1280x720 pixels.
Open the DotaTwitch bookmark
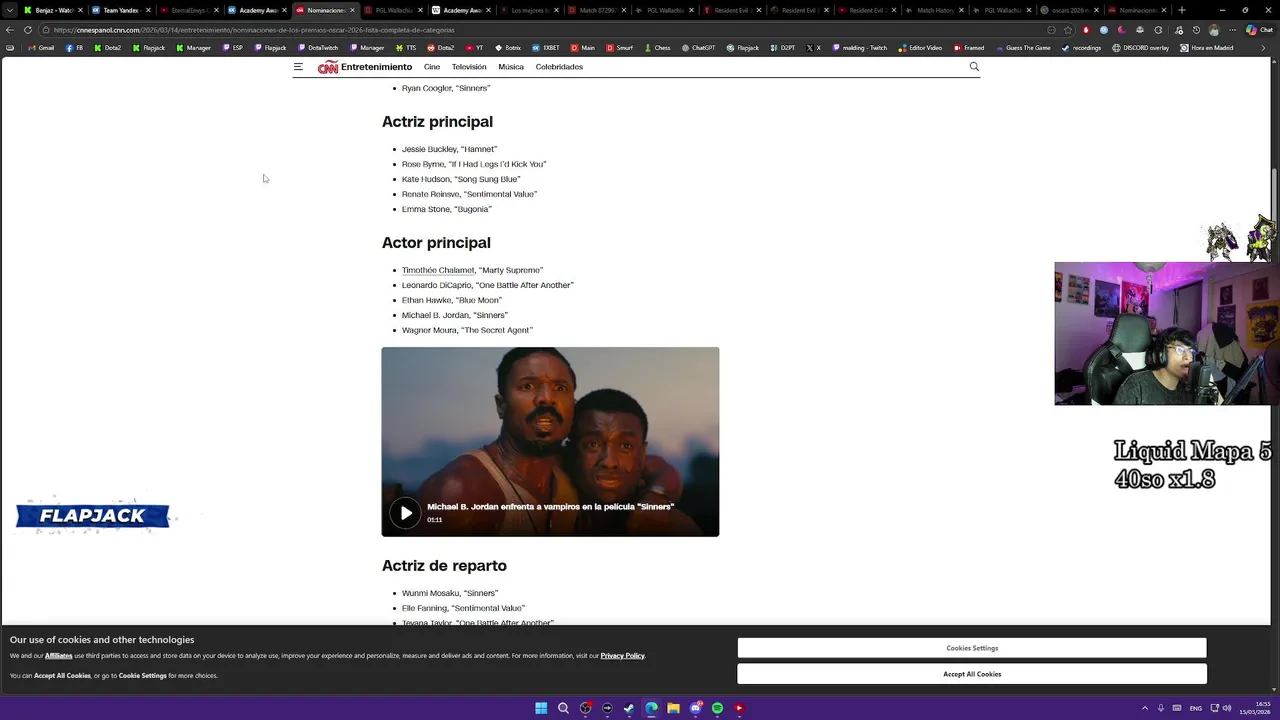pyautogui.click(x=317, y=48)
